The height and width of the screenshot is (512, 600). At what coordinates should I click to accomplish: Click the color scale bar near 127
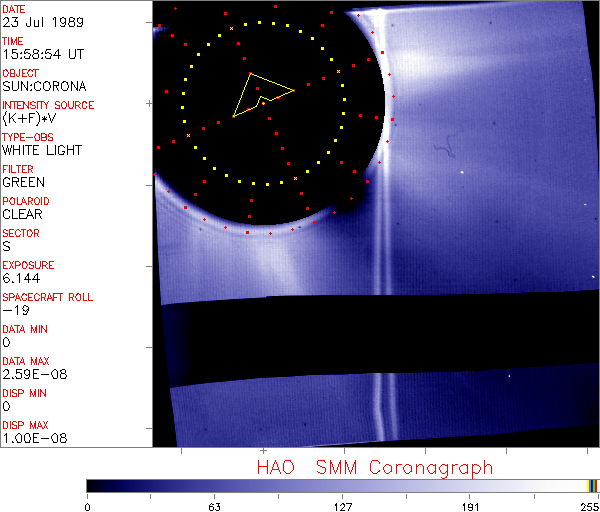click(342, 485)
